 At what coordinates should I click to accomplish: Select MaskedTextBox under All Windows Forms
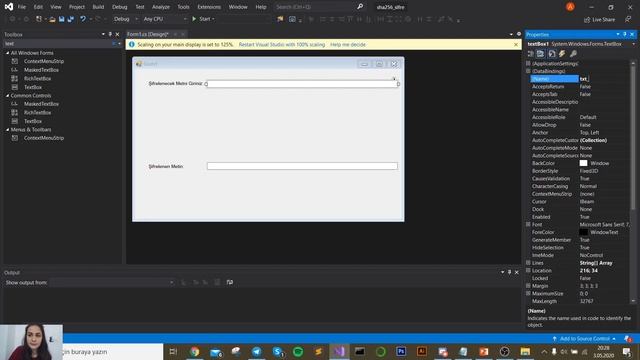point(41,70)
